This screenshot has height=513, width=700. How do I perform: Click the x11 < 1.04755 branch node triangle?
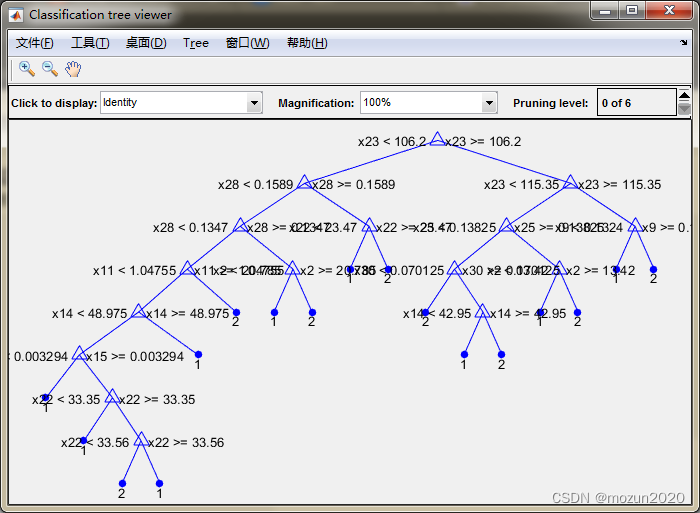tap(188, 268)
